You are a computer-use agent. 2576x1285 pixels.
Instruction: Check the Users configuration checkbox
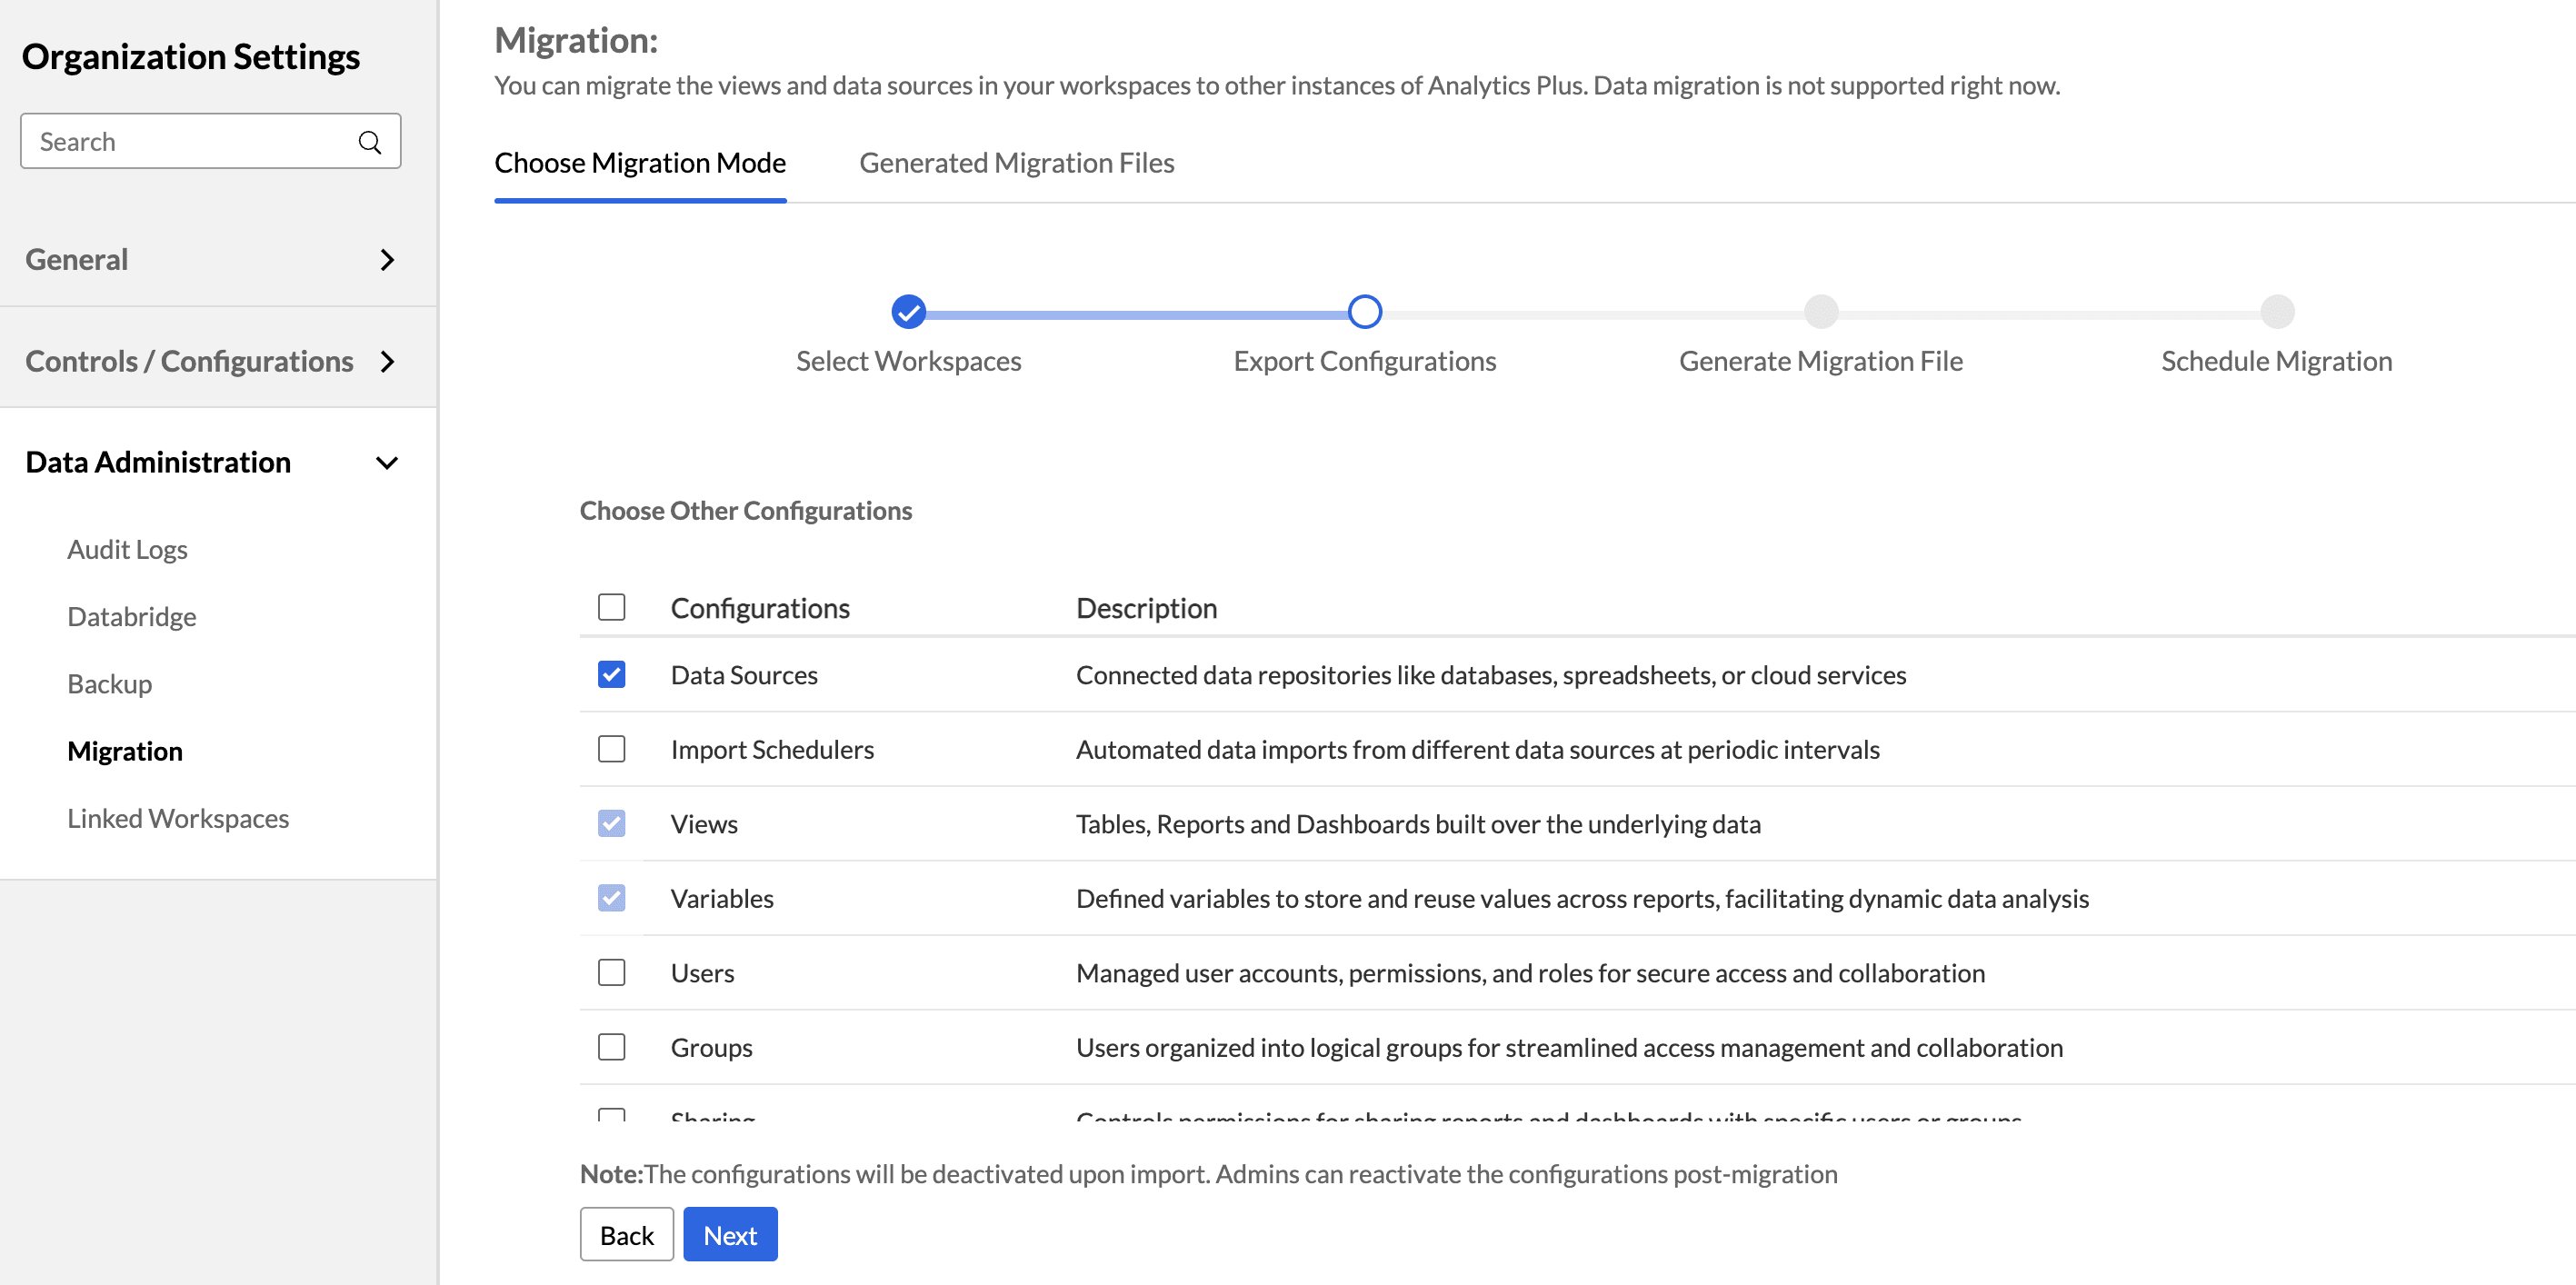(611, 973)
